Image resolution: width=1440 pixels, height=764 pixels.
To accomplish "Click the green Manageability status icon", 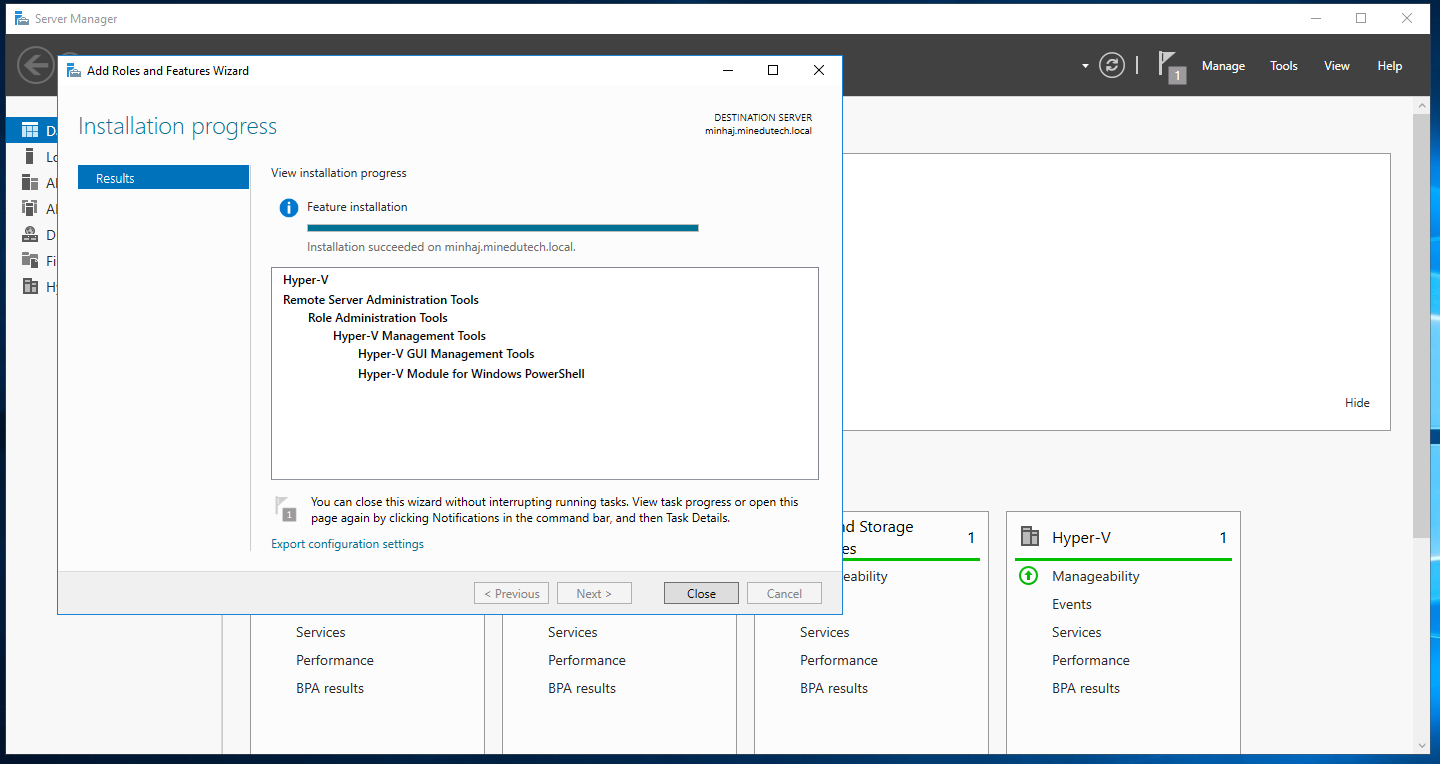I will [x=1028, y=576].
